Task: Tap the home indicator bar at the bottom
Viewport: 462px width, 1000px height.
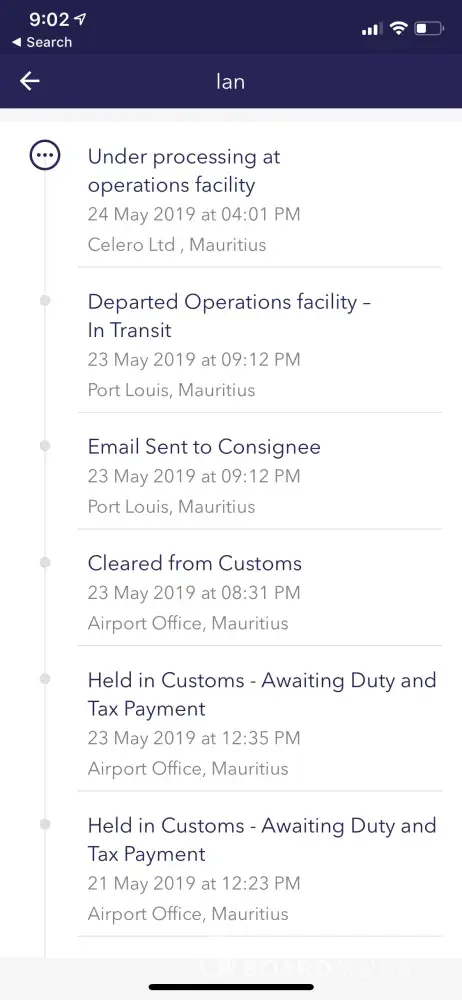Action: (x=231, y=987)
